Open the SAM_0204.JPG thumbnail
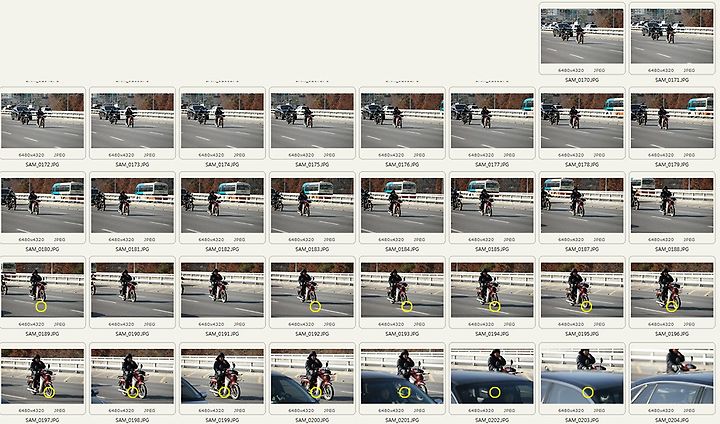 pos(672,376)
